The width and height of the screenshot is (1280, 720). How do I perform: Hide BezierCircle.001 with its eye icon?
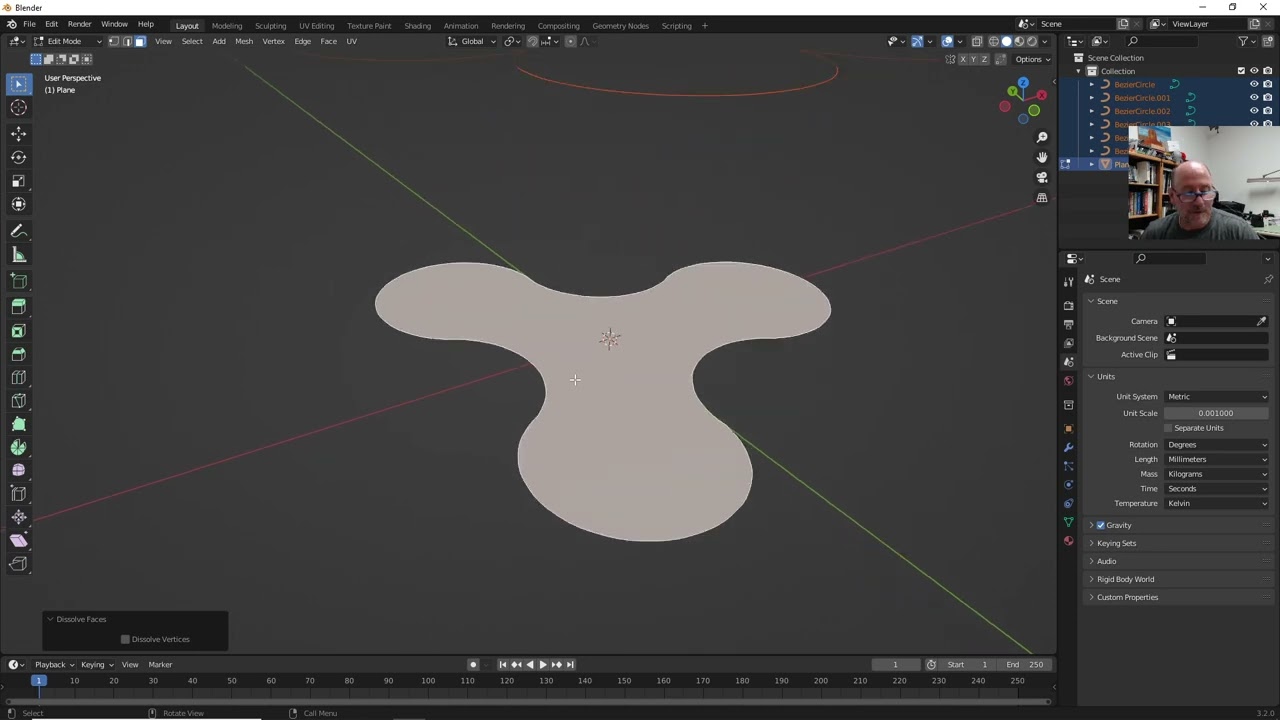point(1254,98)
